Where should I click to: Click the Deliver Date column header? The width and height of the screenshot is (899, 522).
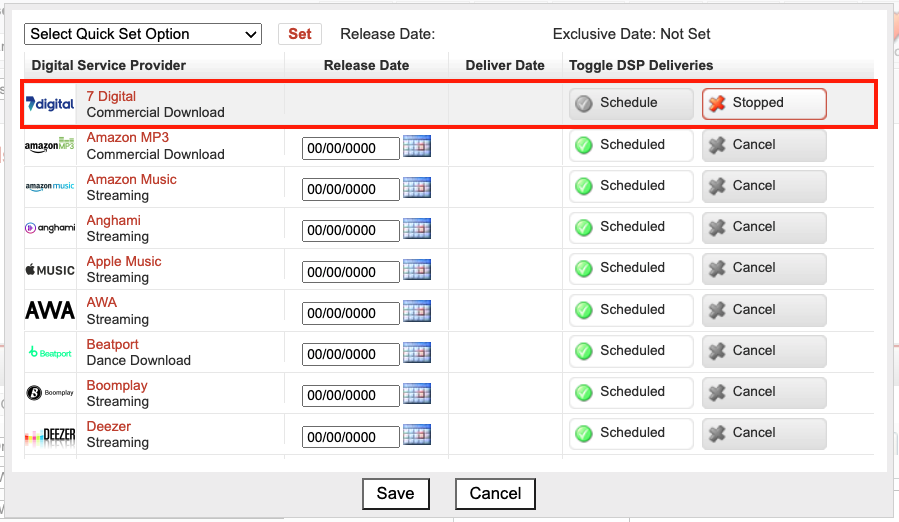[x=505, y=65]
